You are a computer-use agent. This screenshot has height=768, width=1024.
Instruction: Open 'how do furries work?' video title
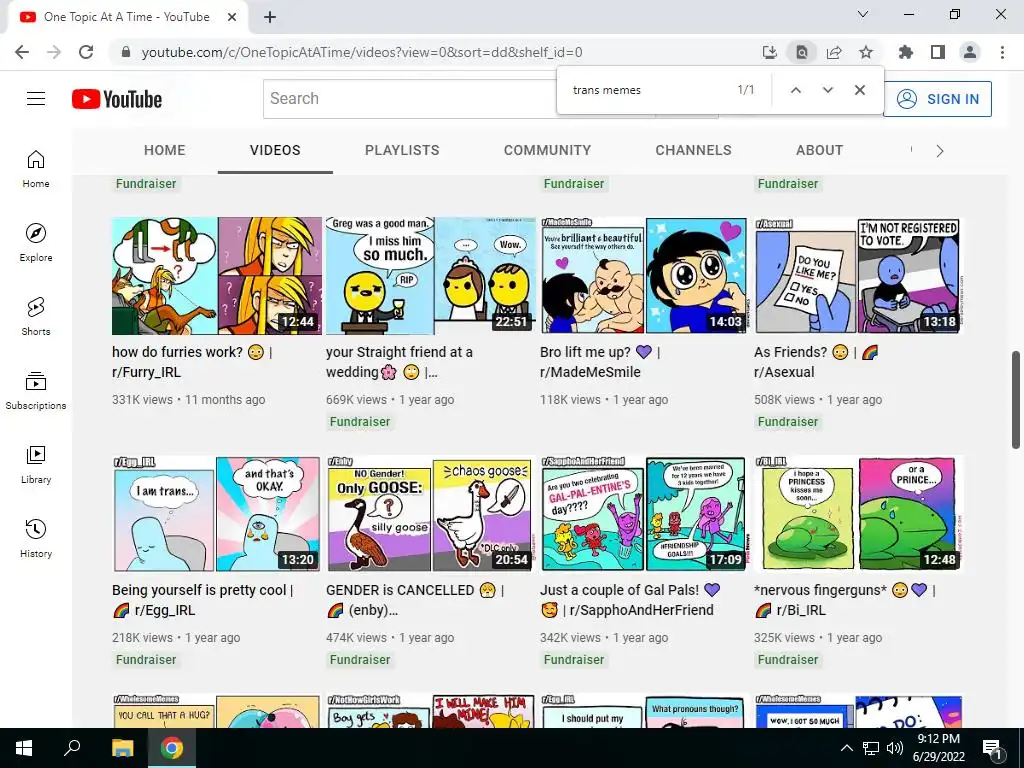pyautogui.click(x=193, y=362)
